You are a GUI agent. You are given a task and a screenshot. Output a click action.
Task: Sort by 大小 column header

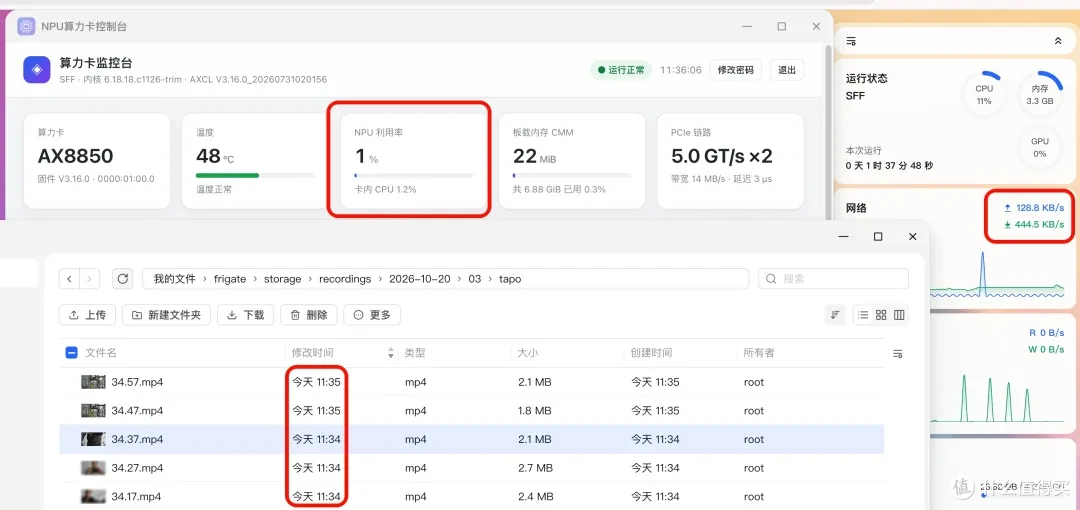[x=528, y=353]
